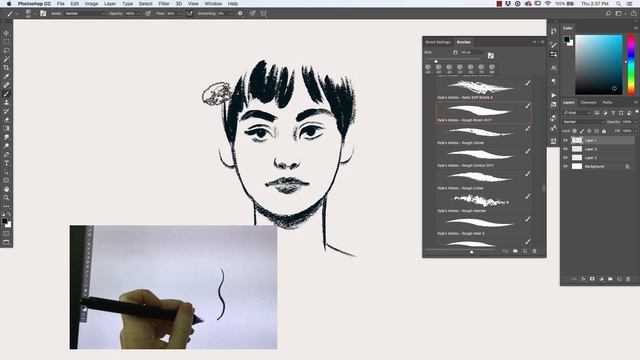The image size is (640, 360).
Task: Select the Hand tool
Action: 6,189
